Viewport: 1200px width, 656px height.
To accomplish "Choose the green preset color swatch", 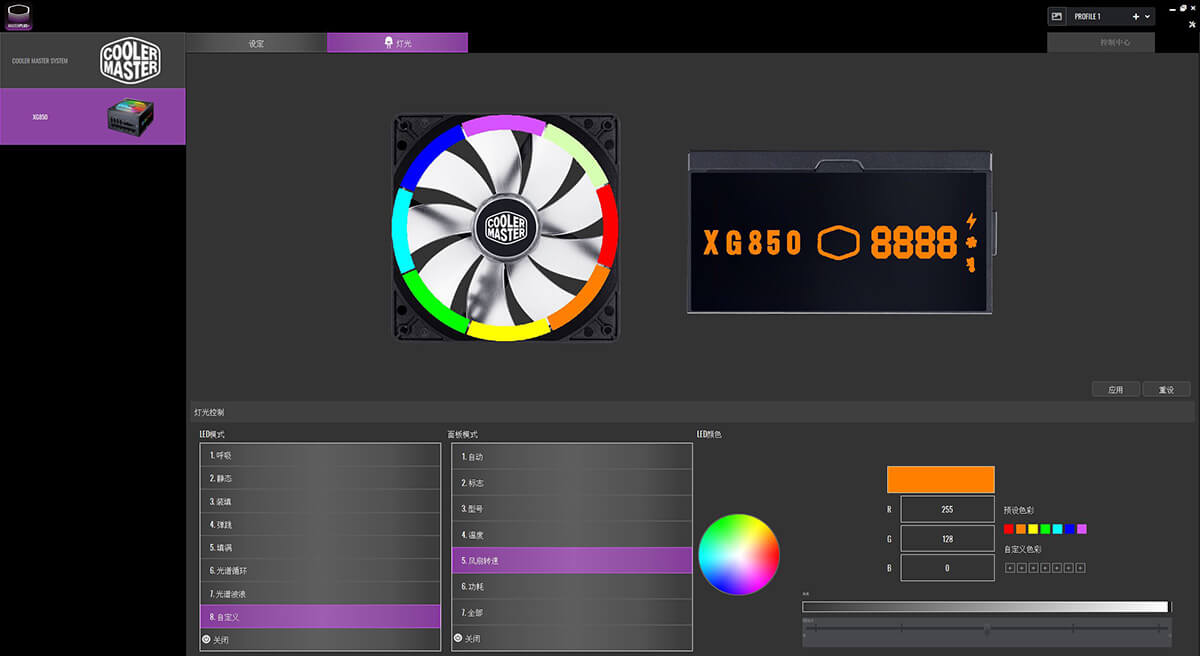I will [1045, 529].
